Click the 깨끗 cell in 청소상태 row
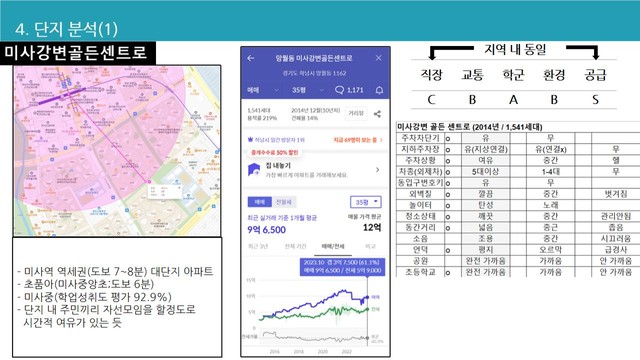This screenshot has height=360, width=640. pos(485,216)
